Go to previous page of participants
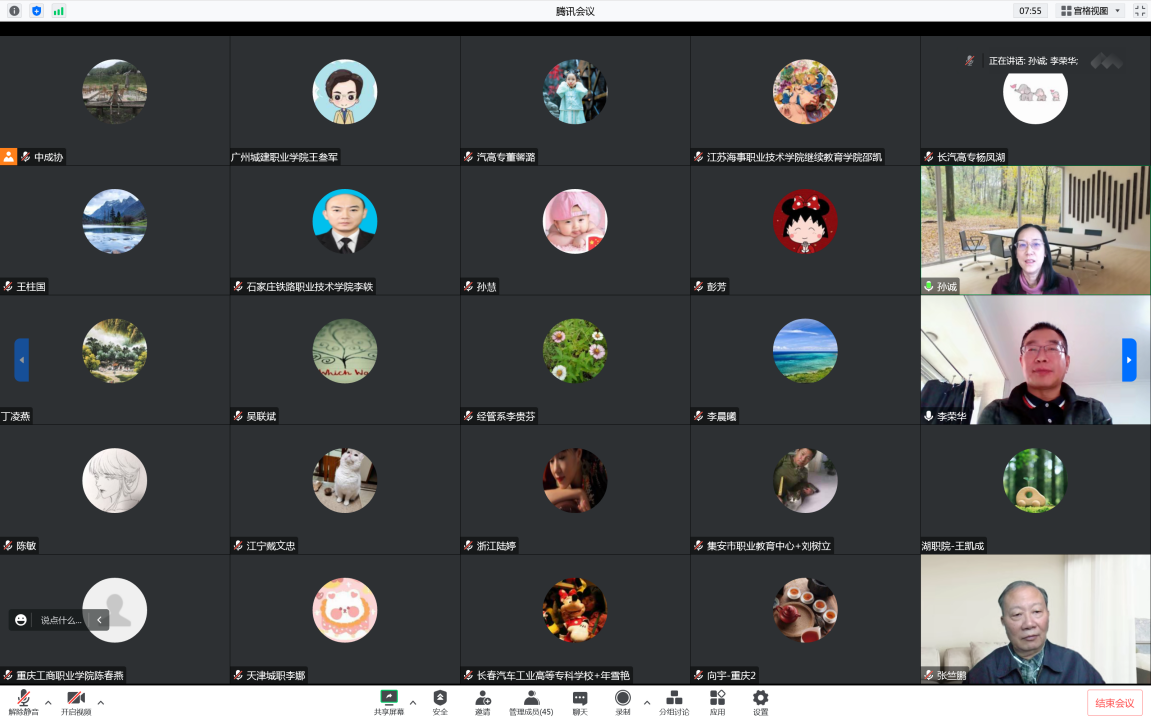This screenshot has width=1151, height=720. (21, 360)
